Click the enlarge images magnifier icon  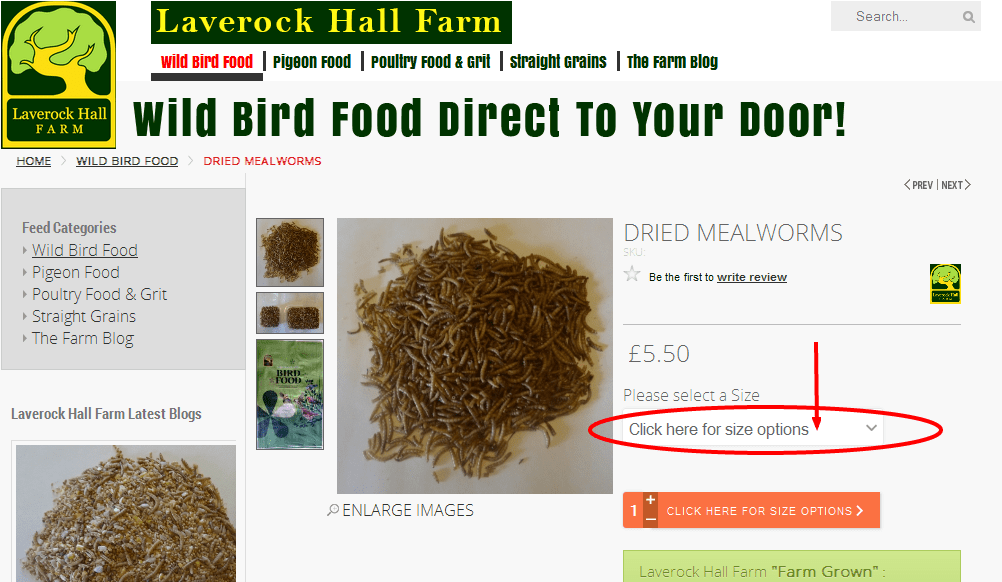tap(333, 510)
